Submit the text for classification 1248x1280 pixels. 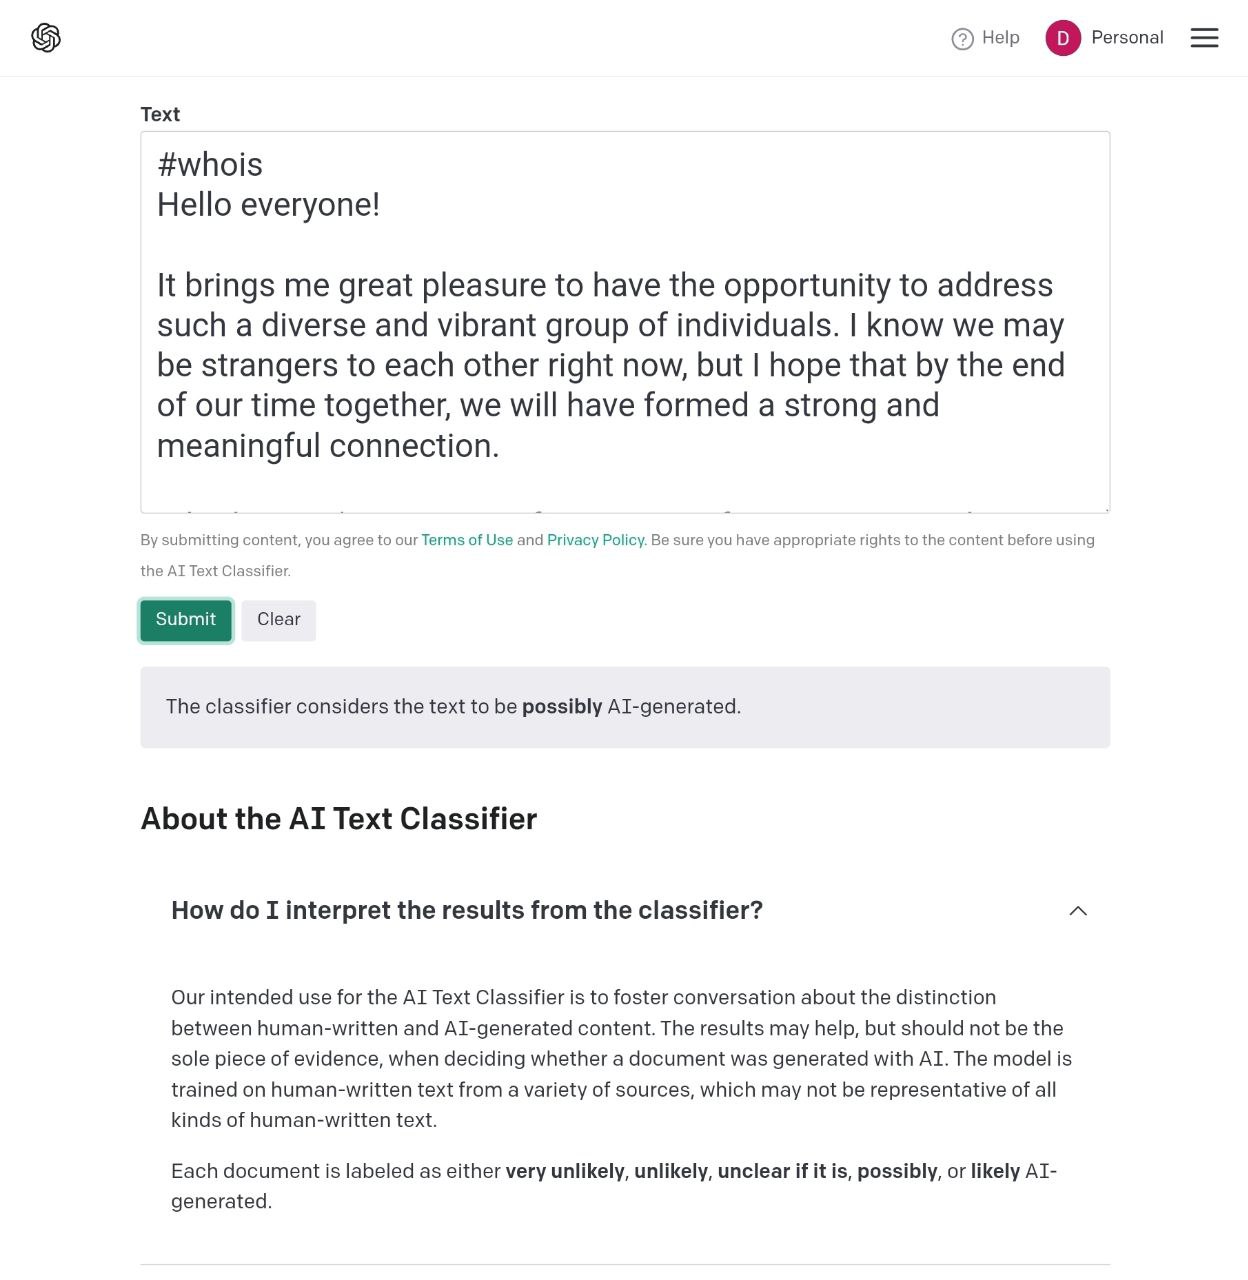pyautogui.click(x=186, y=620)
